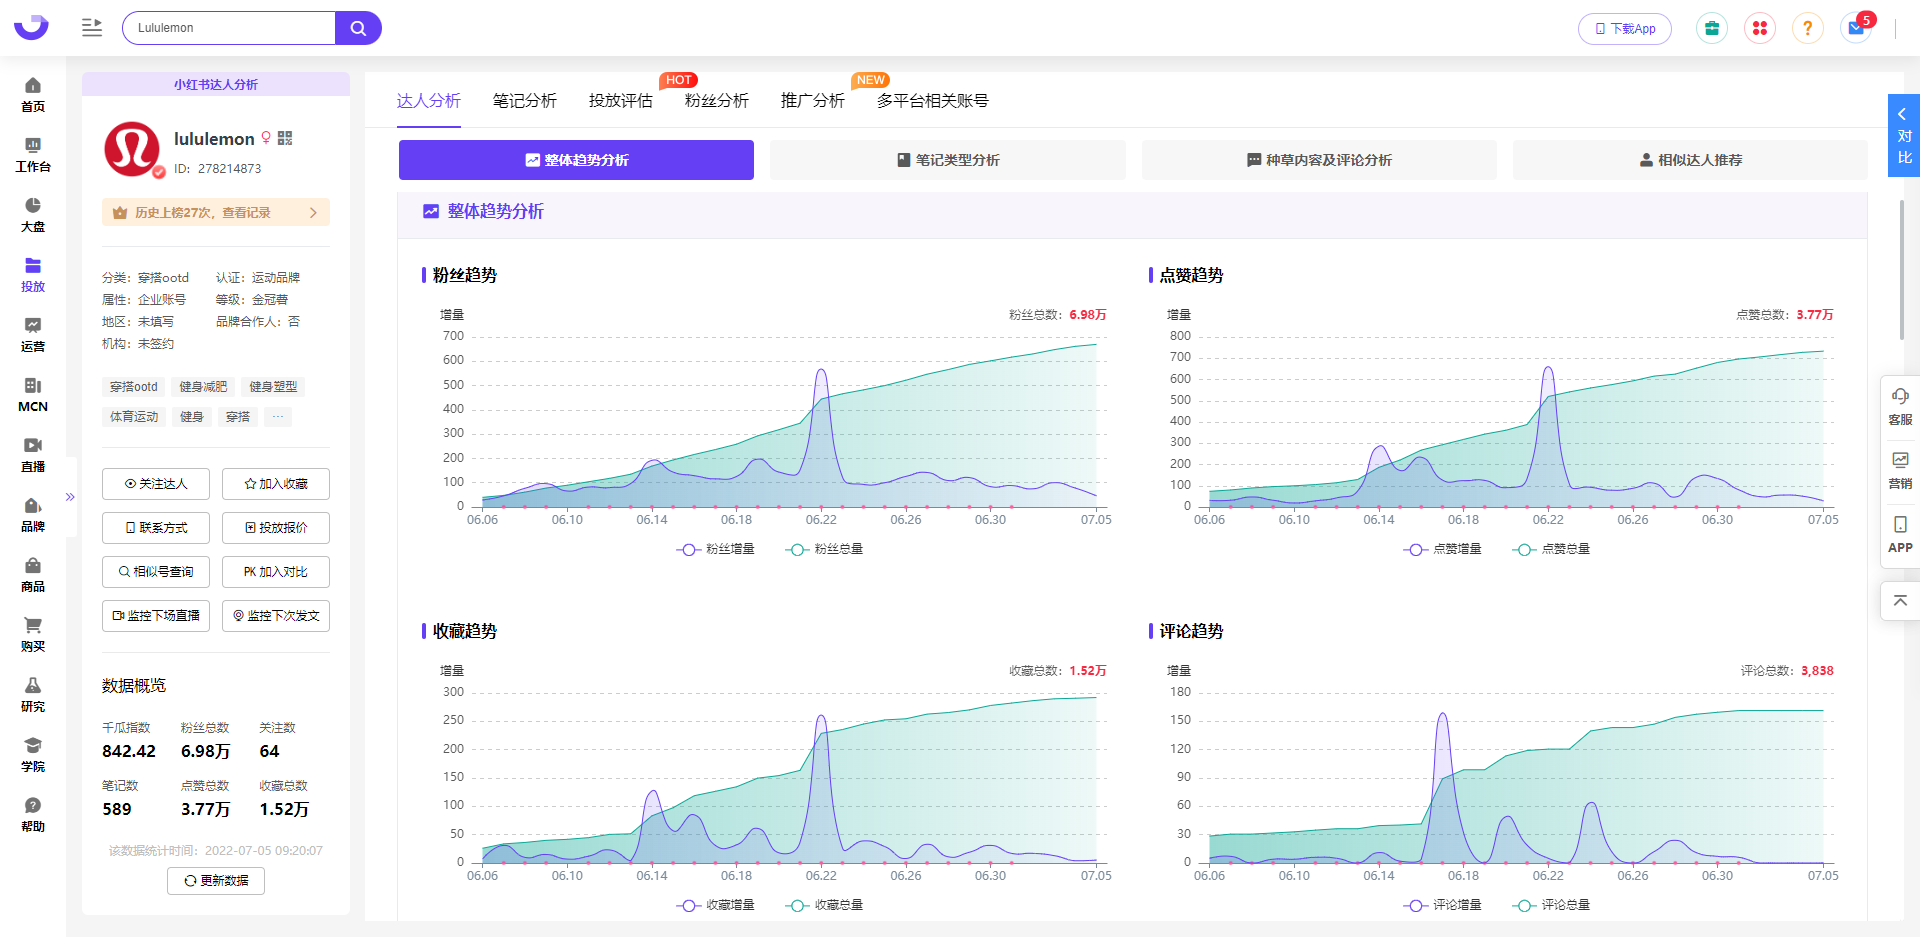Click the 监控下次发文 button
Screen dimensions: 1920x937
[x=276, y=616]
